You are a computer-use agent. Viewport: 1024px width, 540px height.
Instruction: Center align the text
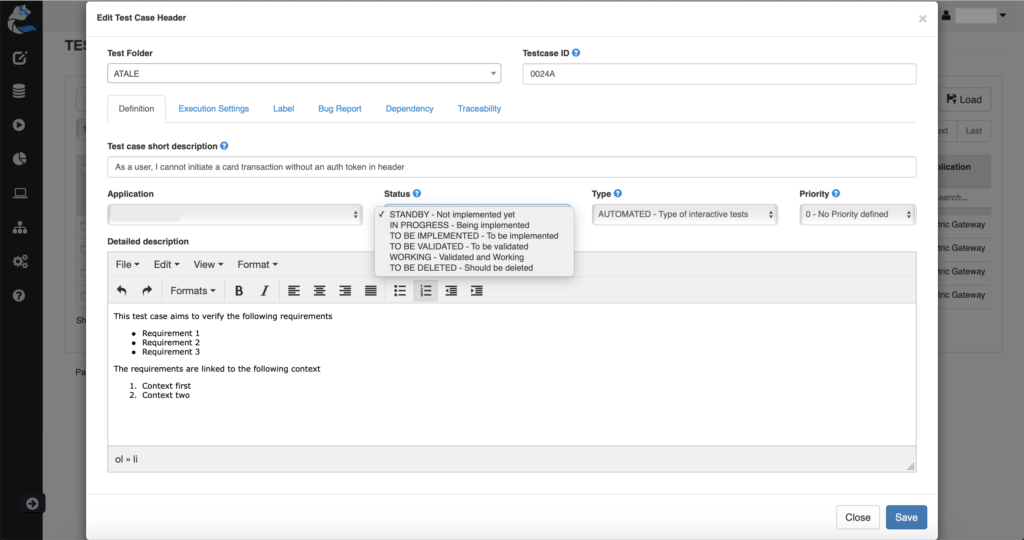[320, 291]
